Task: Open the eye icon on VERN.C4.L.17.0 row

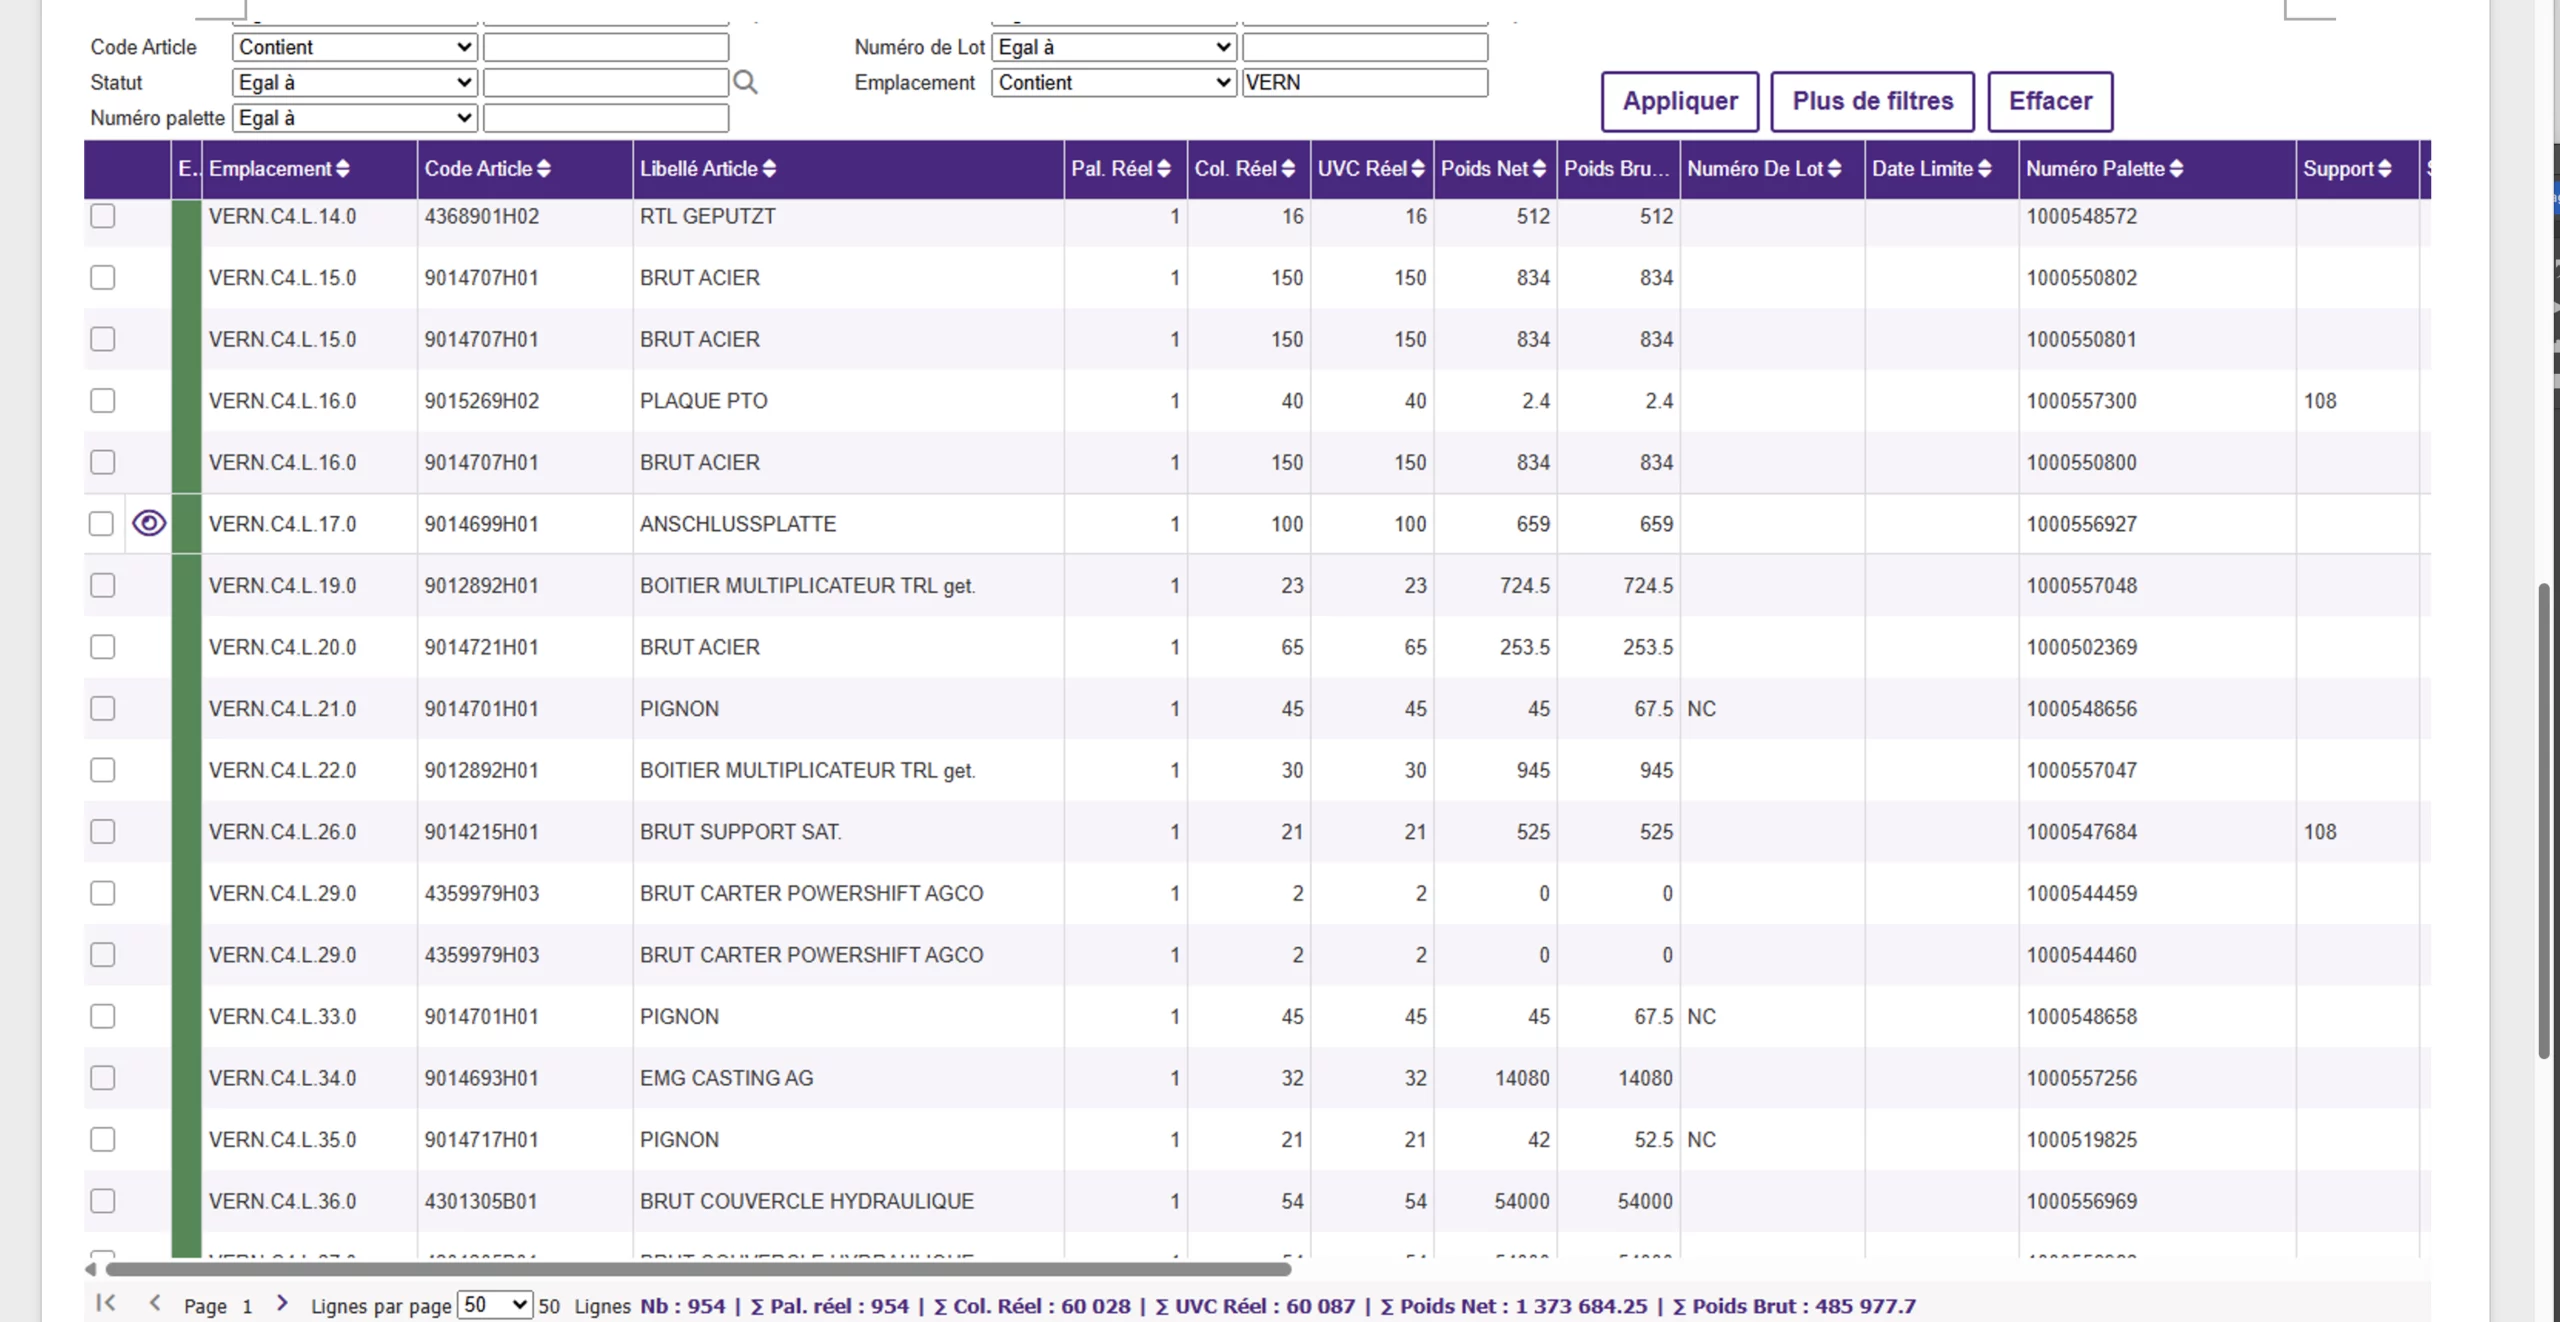Action: pos(149,523)
